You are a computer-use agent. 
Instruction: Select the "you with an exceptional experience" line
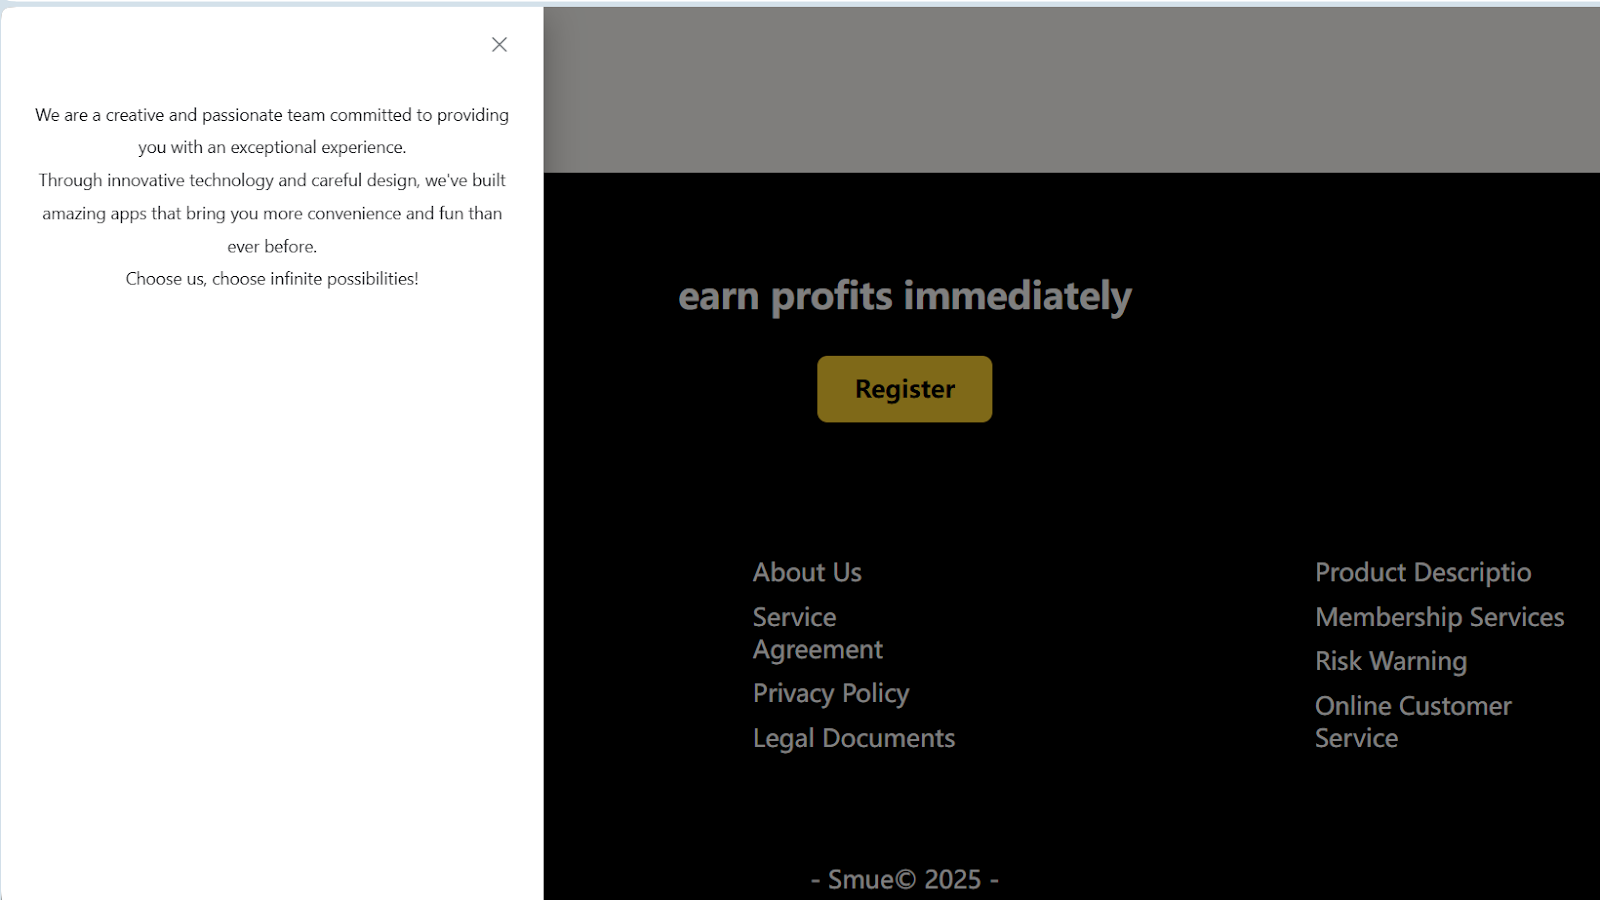click(272, 147)
